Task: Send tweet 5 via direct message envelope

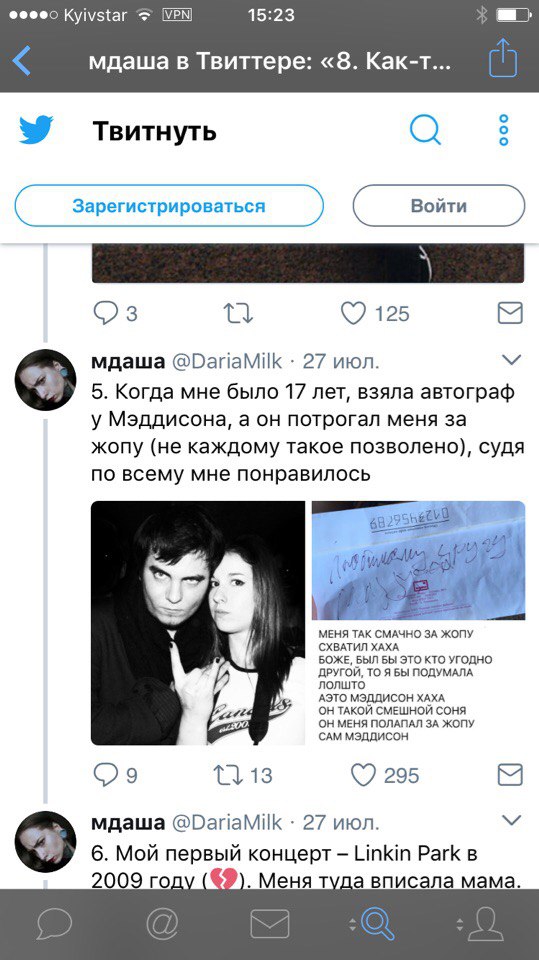Action: click(x=510, y=775)
